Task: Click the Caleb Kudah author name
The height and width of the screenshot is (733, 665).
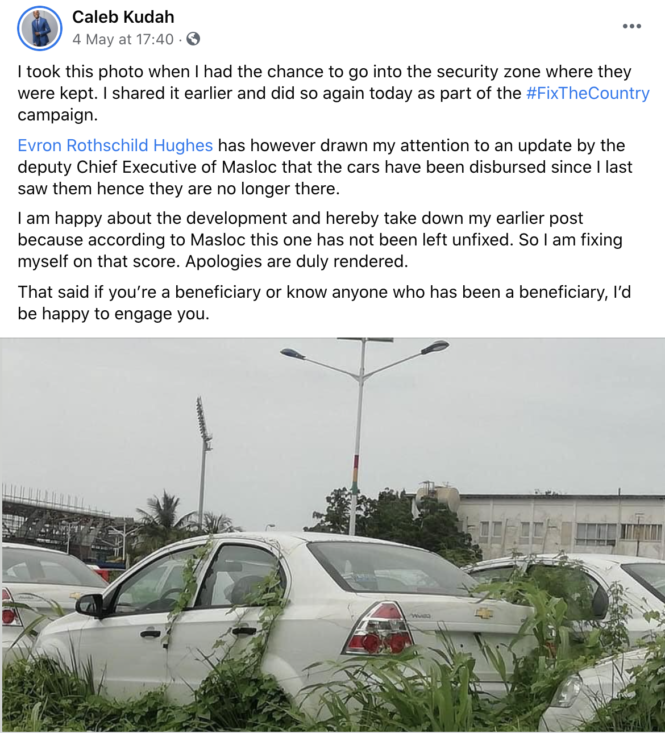Action: point(123,17)
